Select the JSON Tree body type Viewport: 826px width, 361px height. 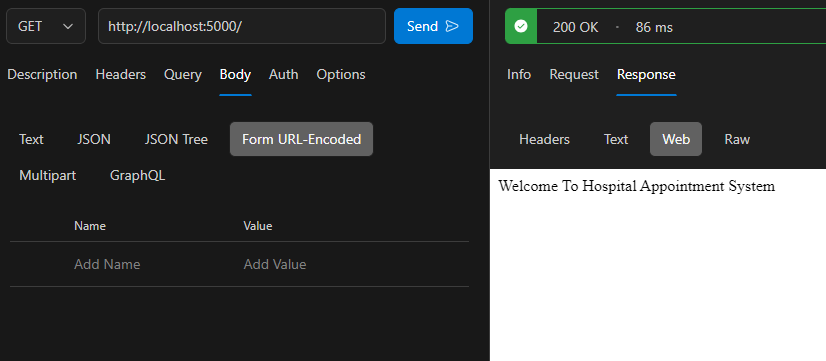pyautogui.click(x=176, y=139)
